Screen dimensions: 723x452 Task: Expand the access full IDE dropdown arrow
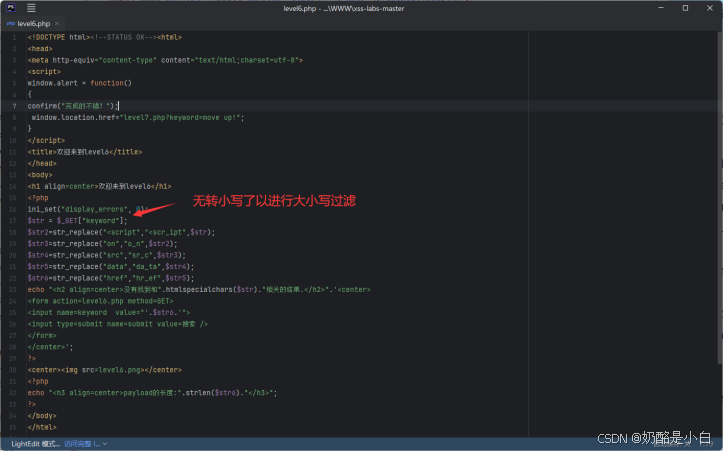(105, 444)
